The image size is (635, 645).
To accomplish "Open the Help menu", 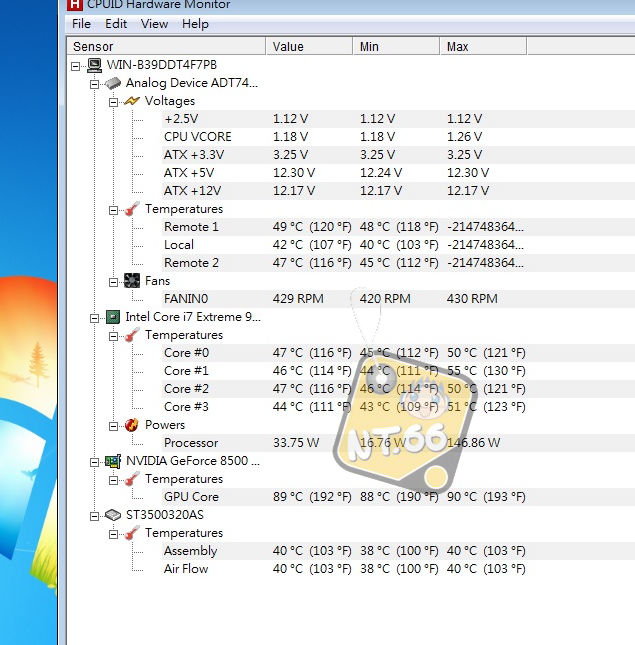I will coord(195,24).
